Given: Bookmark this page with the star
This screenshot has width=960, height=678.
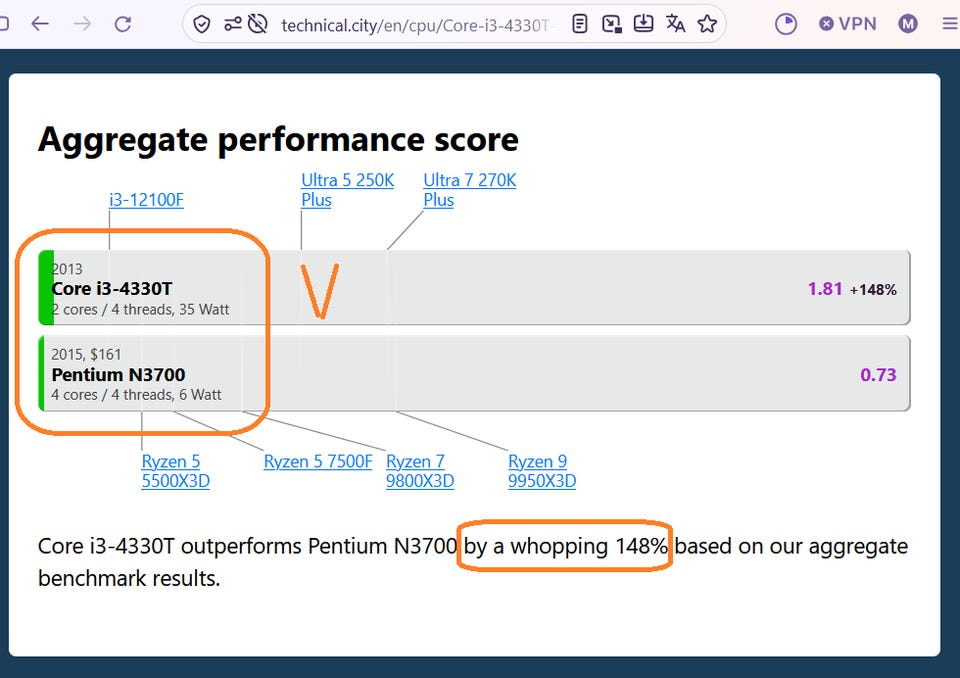Looking at the screenshot, I should pyautogui.click(x=707, y=24).
